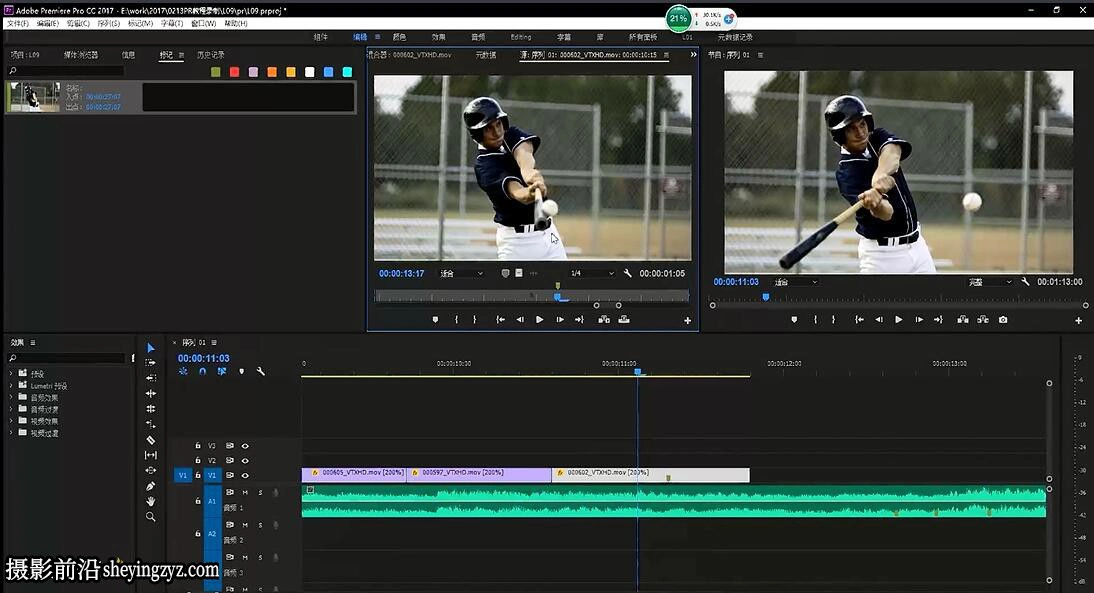Click the markers panel search field

click(x=66, y=71)
